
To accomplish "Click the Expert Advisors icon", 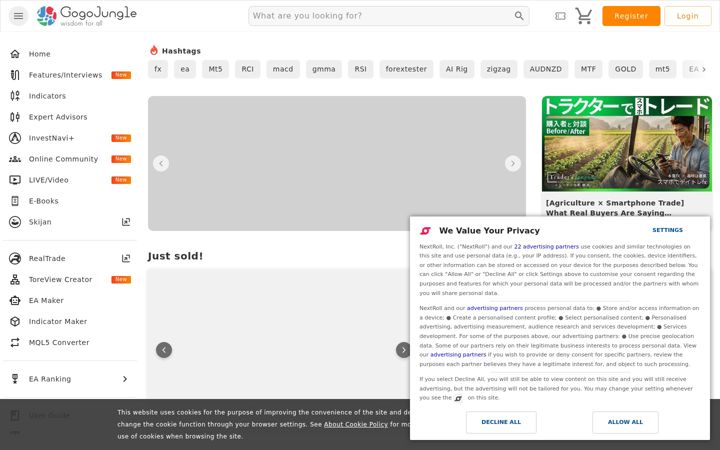I will (x=15, y=117).
